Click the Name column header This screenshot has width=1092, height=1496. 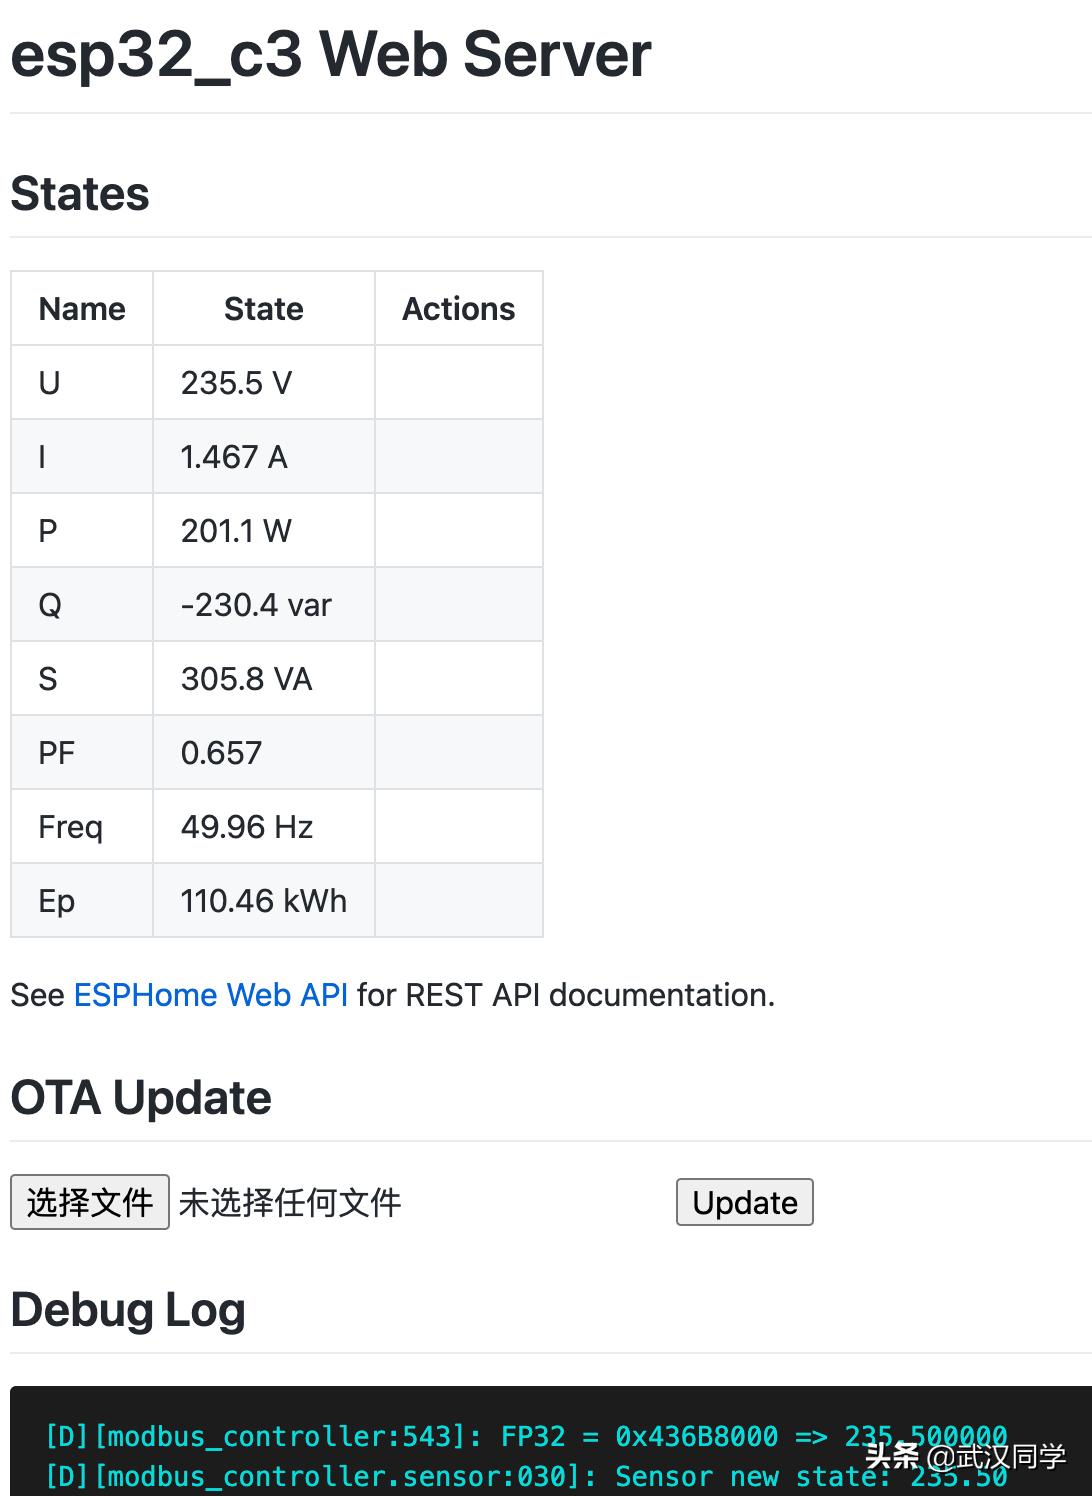pos(81,308)
